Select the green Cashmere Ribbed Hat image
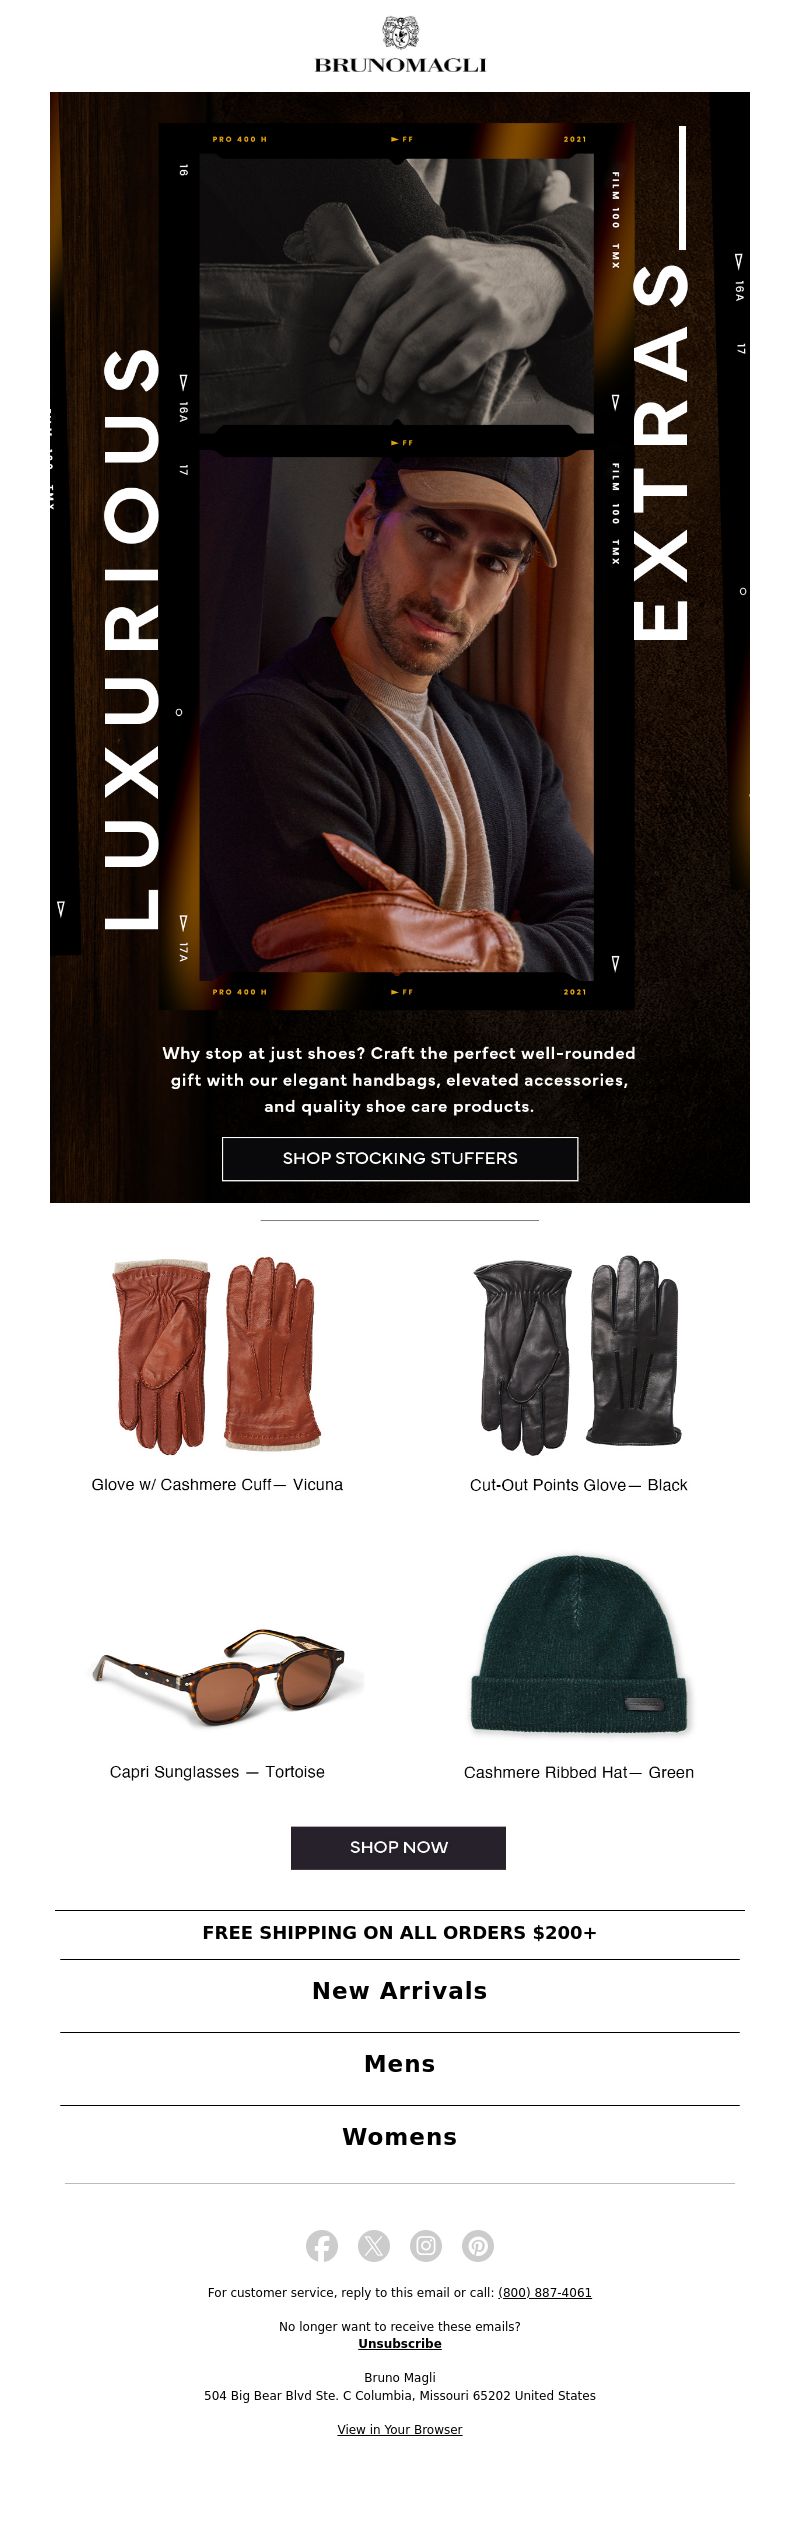800x2546 pixels. click(579, 1644)
